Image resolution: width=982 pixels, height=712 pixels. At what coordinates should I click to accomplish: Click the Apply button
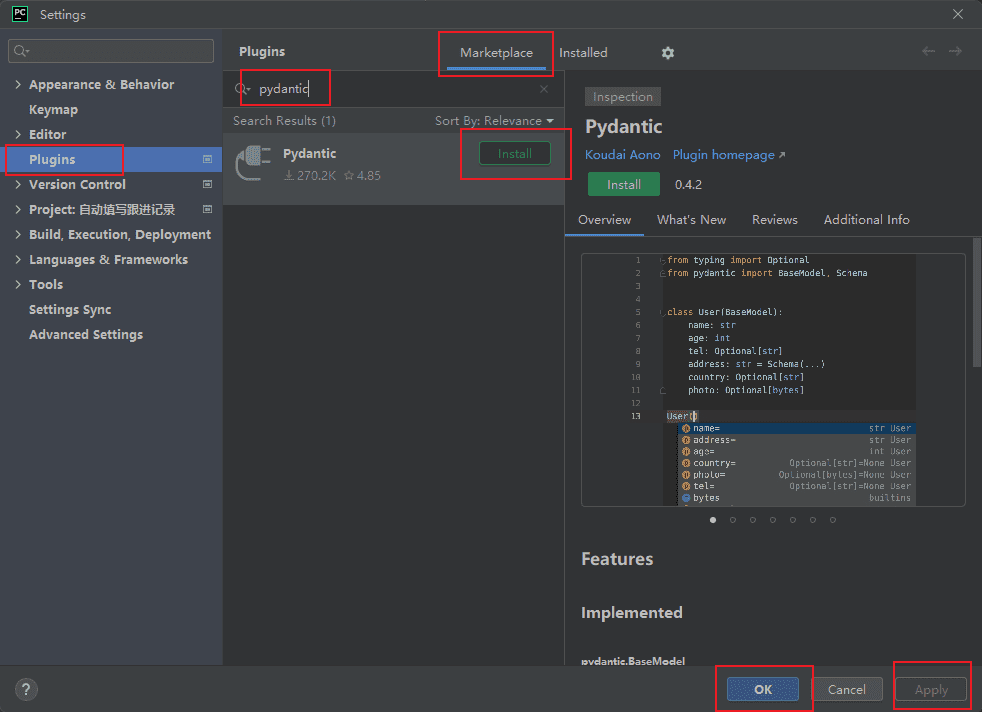(x=931, y=689)
